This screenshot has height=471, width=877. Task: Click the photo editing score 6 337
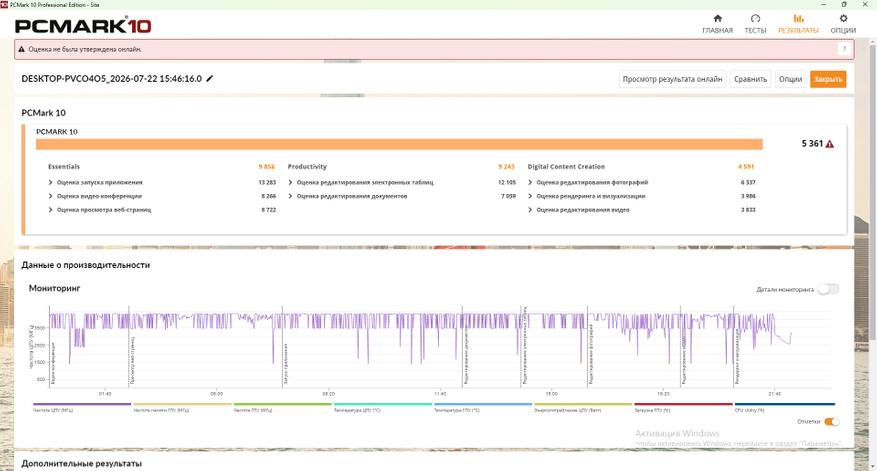(748, 182)
